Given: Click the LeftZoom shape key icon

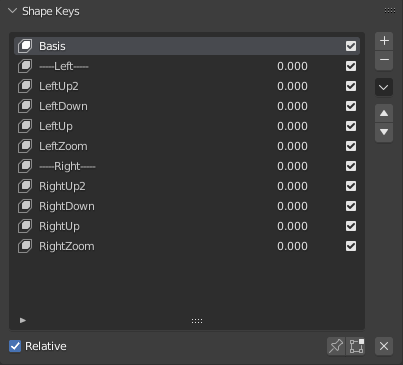Looking at the screenshot, I should [x=25, y=146].
